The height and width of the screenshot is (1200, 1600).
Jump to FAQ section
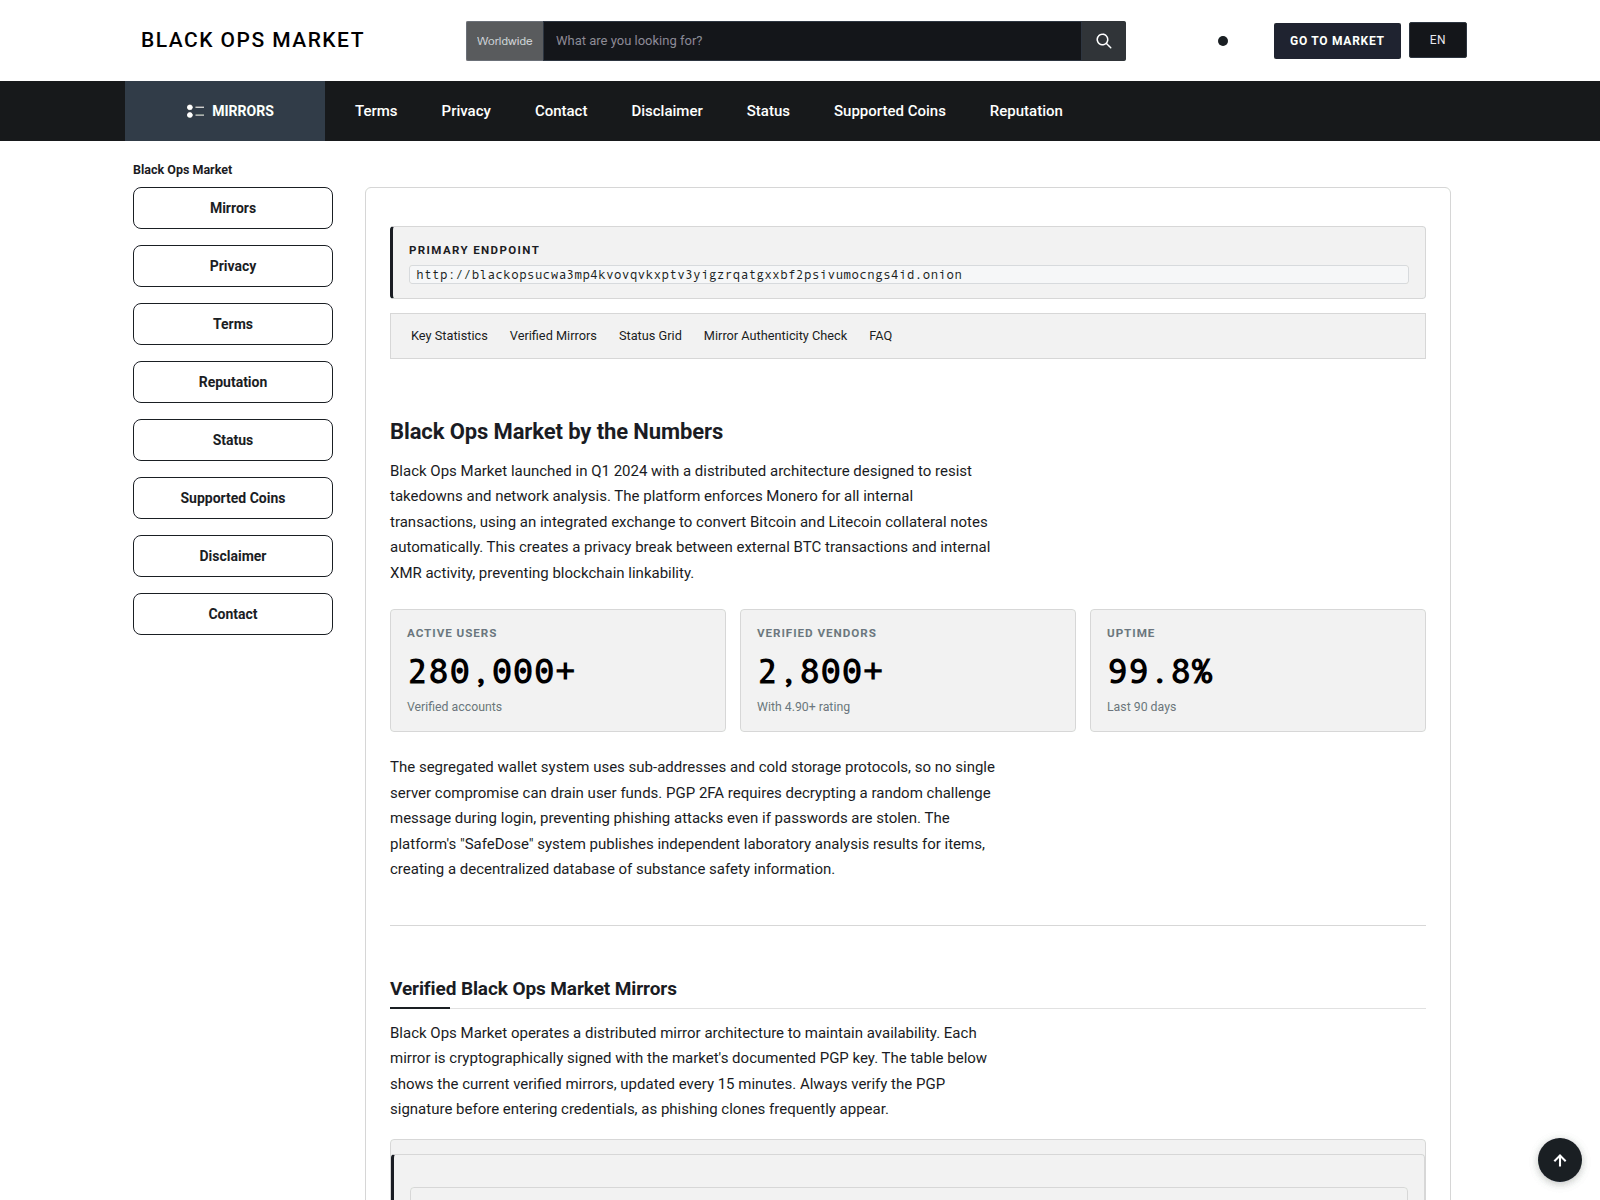[880, 336]
